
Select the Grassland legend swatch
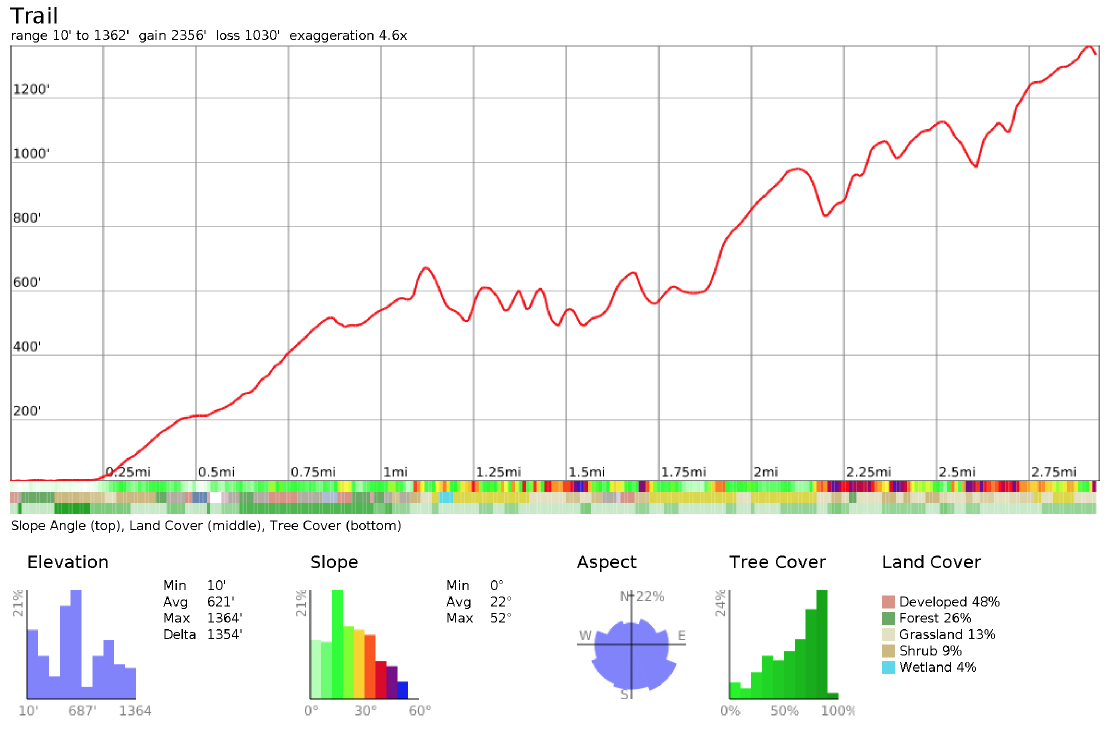point(889,635)
